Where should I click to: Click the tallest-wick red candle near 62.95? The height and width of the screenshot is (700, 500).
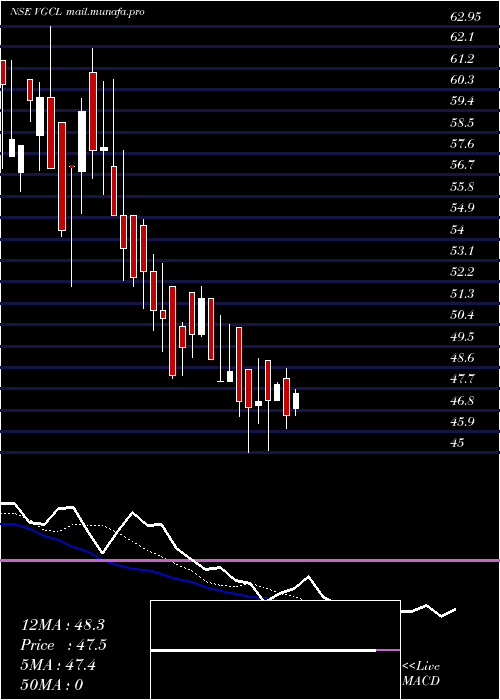pyautogui.click(x=50, y=98)
